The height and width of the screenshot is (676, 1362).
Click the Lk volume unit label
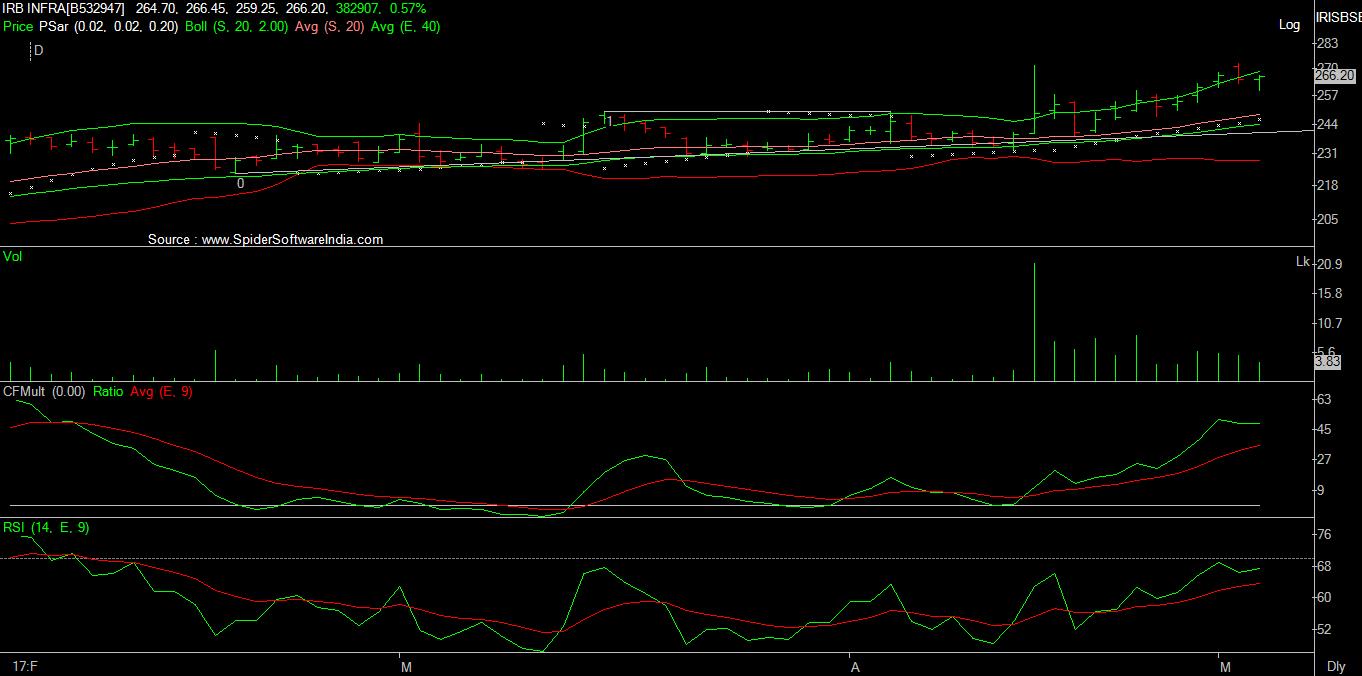click(1302, 262)
